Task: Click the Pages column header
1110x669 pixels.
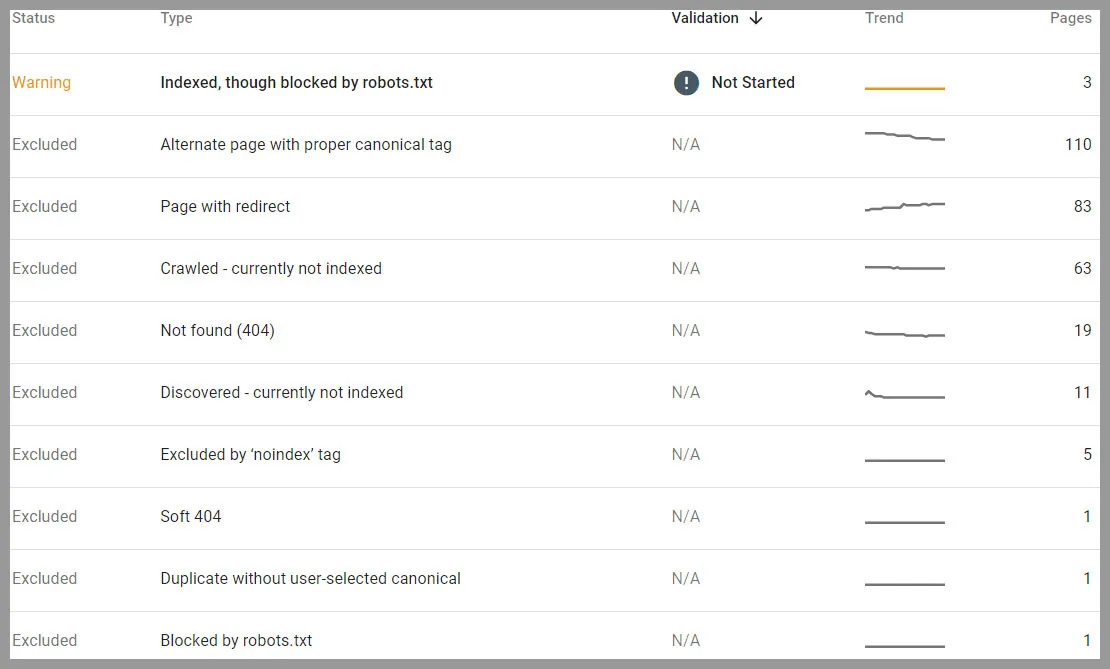Action: pyautogui.click(x=1070, y=18)
